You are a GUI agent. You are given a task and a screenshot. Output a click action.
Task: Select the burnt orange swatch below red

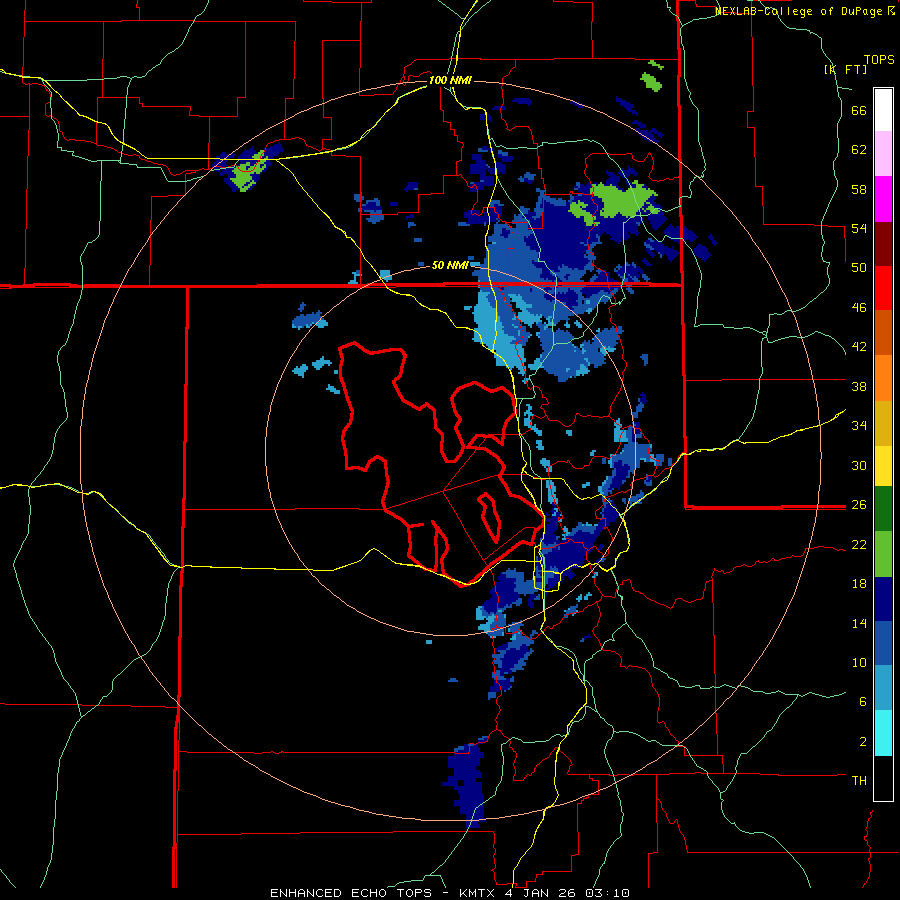pyautogui.click(x=883, y=332)
